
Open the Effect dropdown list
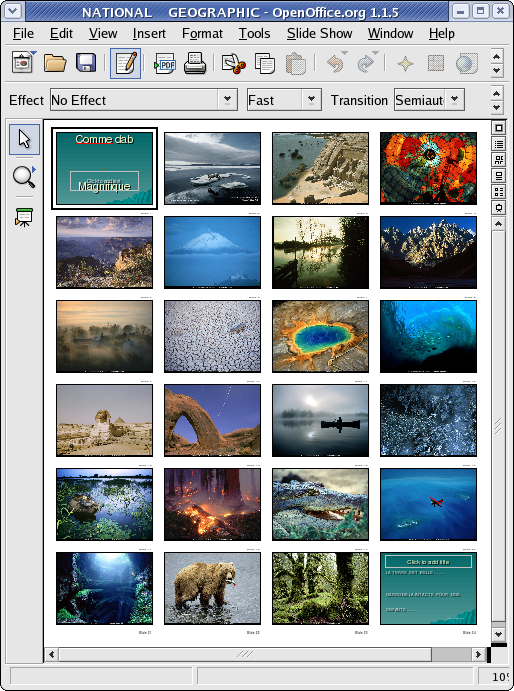pos(227,100)
